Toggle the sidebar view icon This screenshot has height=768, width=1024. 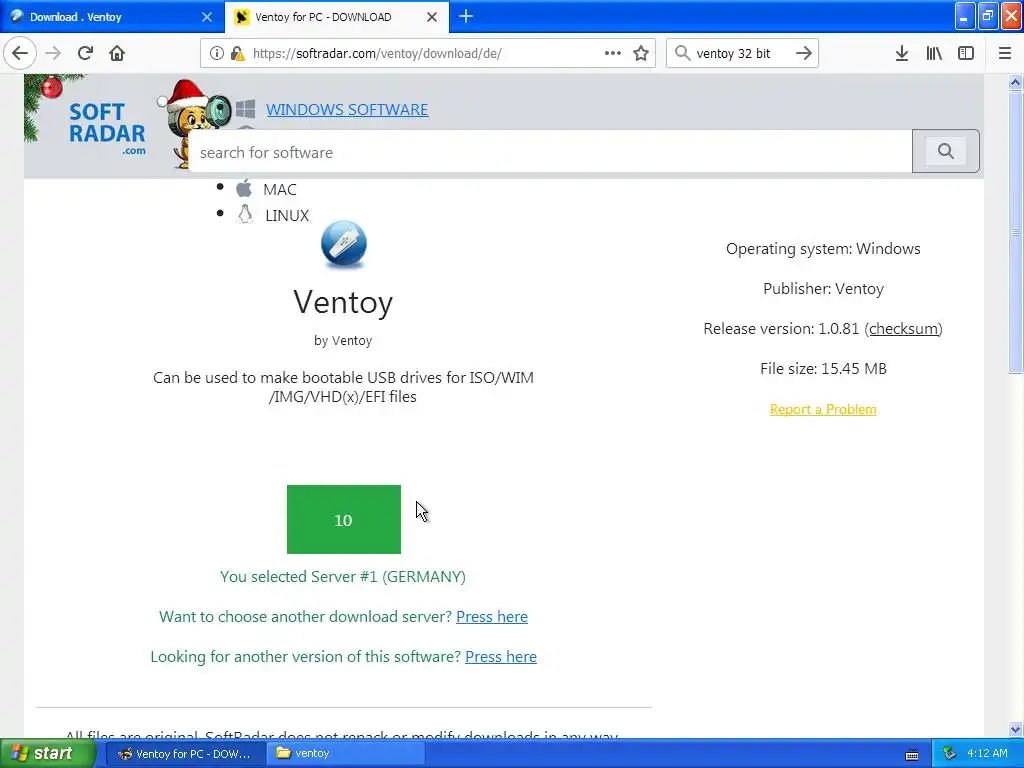coord(966,53)
